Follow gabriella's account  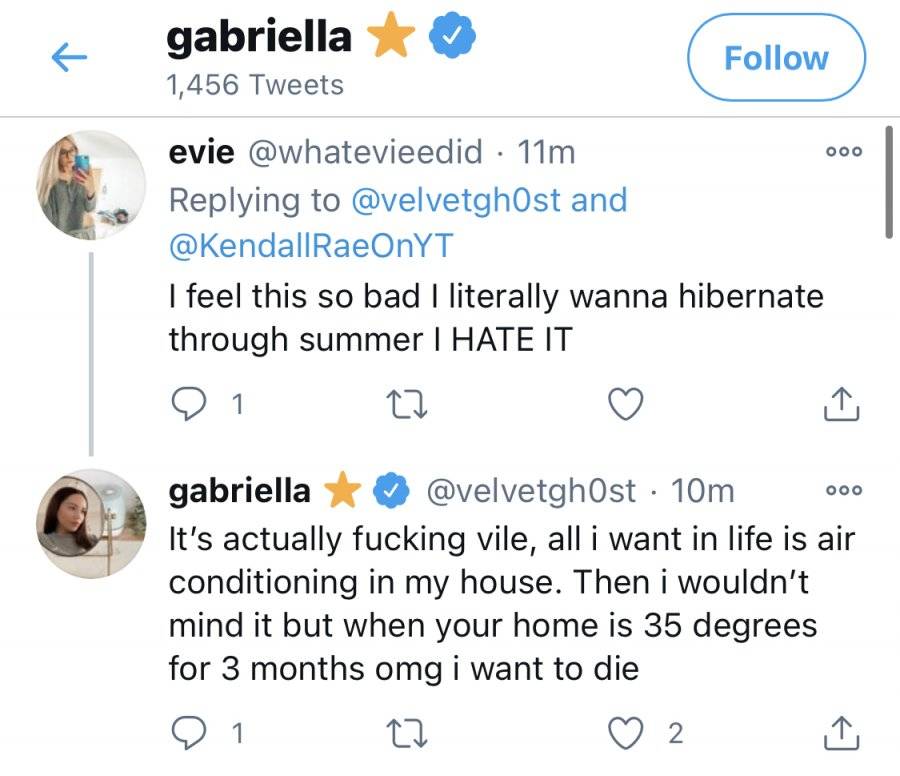(x=776, y=58)
